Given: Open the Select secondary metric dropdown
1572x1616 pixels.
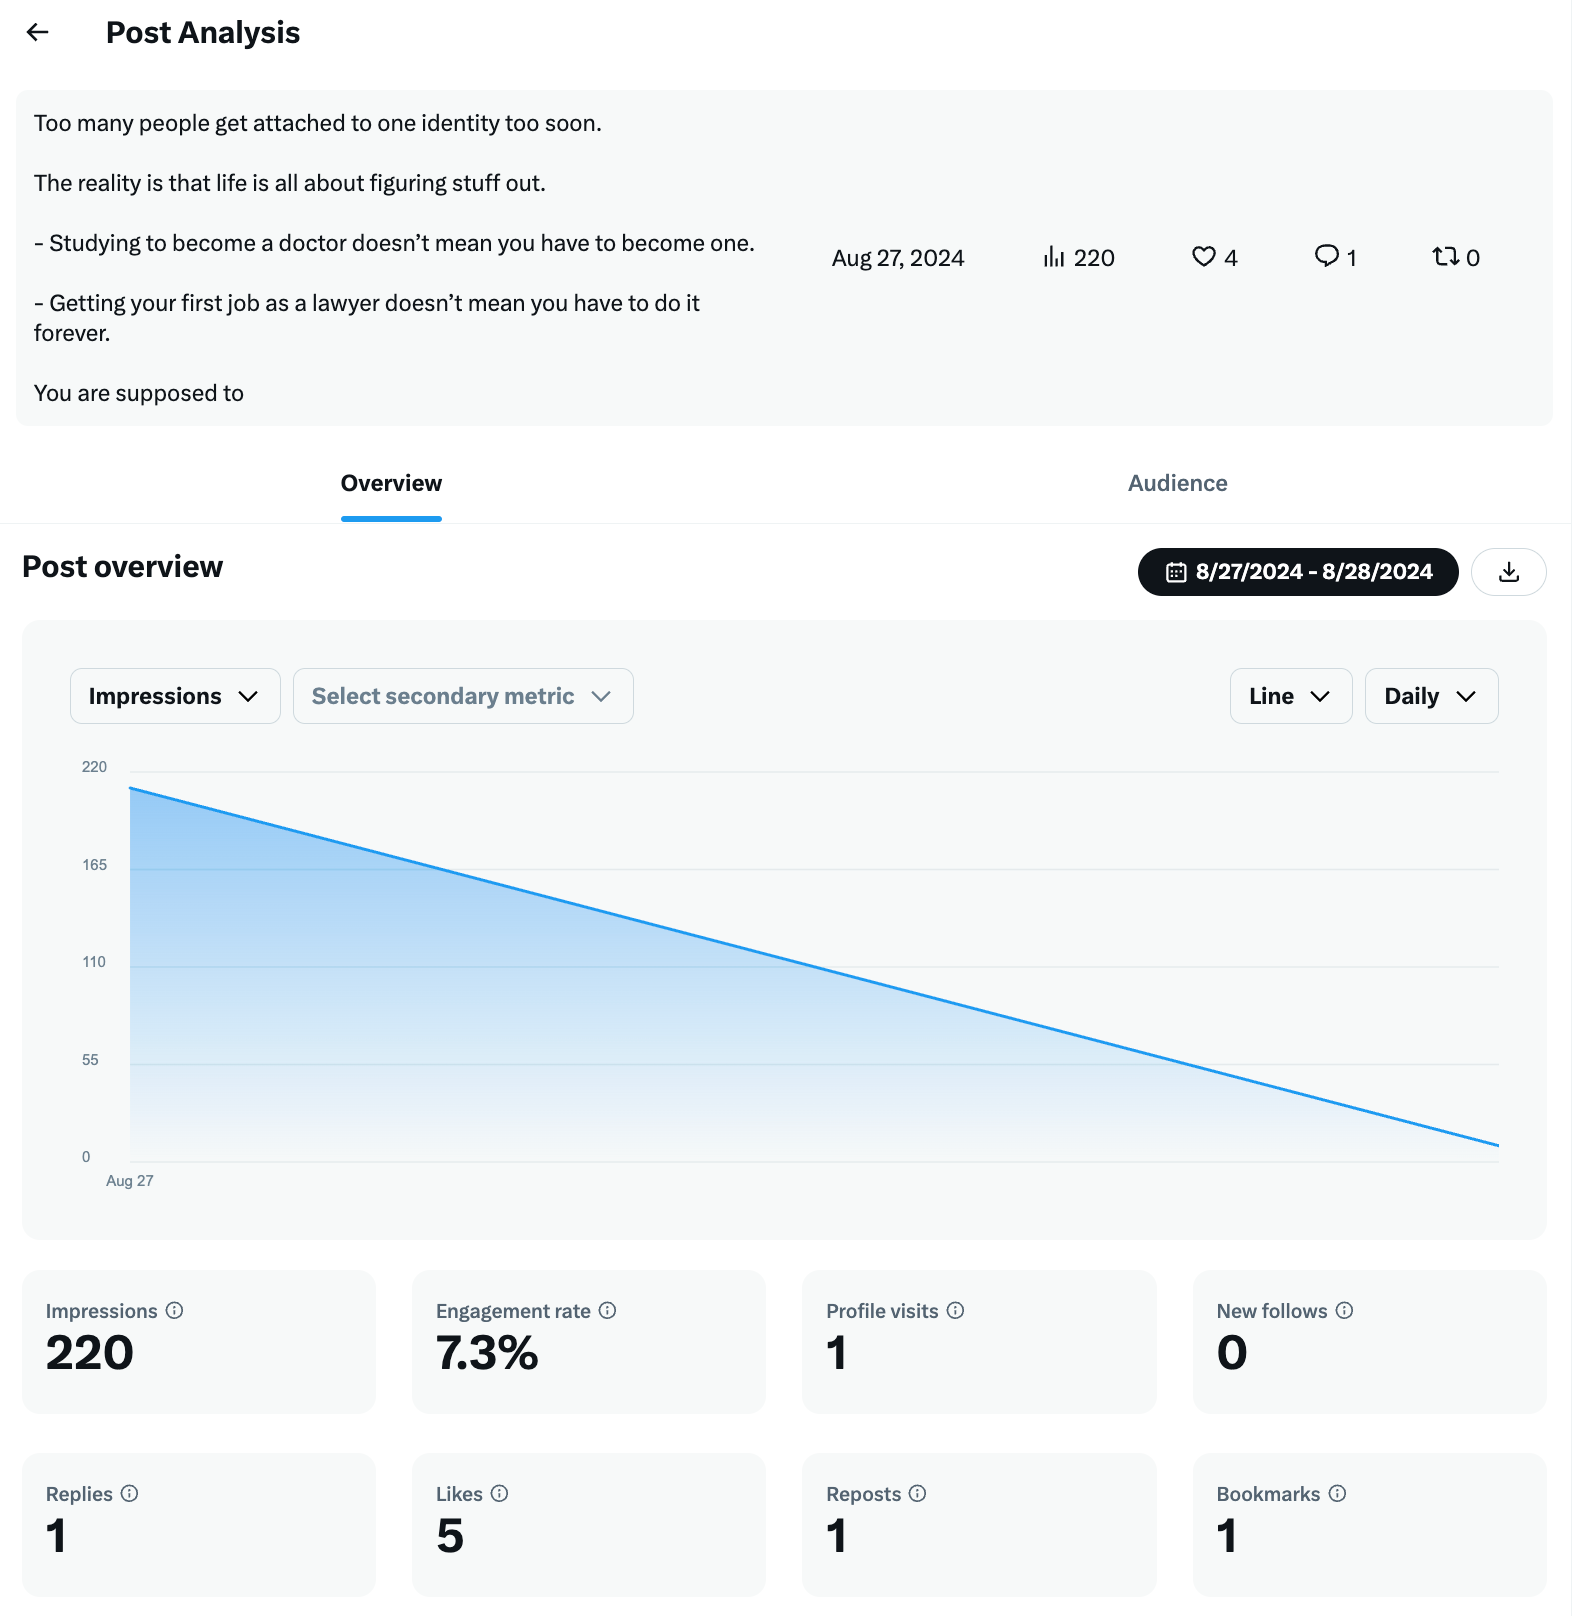Looking at the screenshot, I should coord(462,695).
